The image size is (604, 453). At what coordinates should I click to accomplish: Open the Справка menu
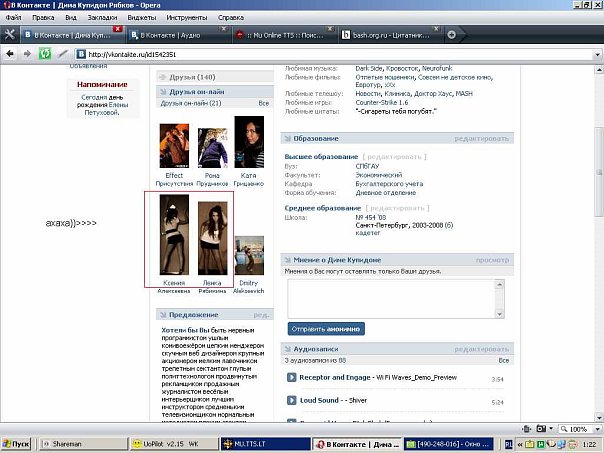pyautogui.click(x=231, y=17)
